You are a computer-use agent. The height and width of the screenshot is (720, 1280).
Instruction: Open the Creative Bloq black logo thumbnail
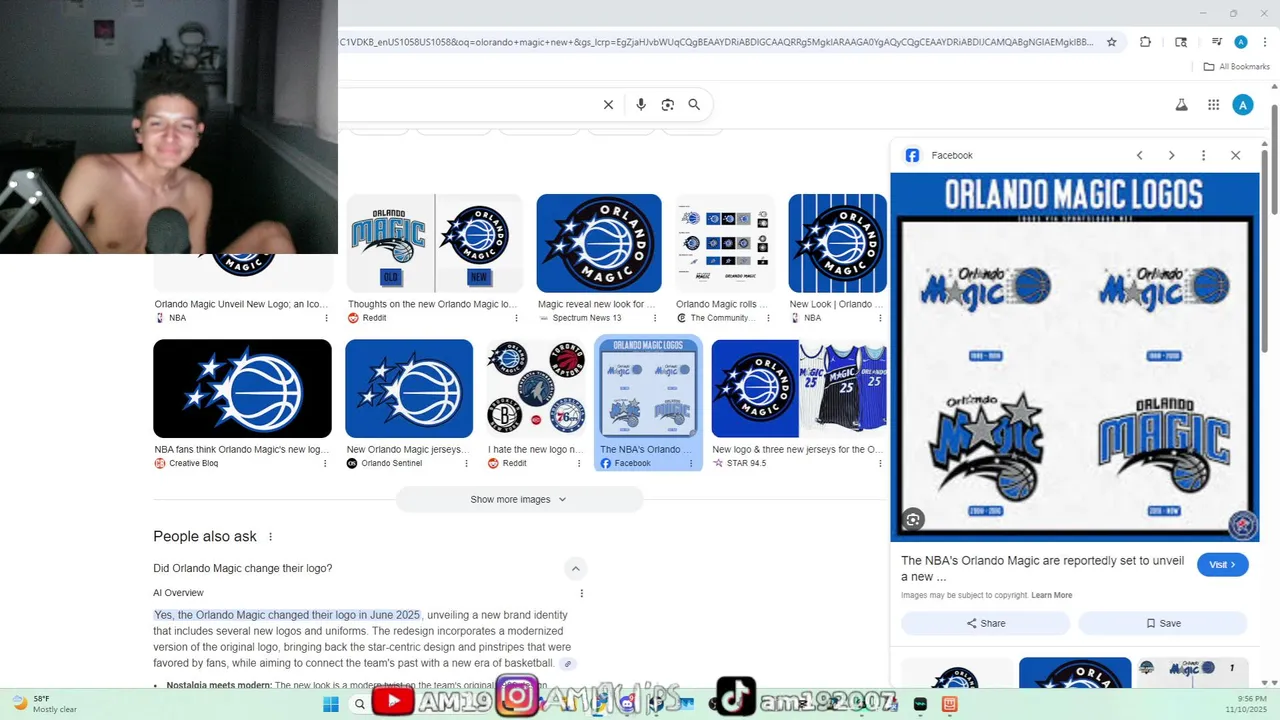[x=242, y=388]
